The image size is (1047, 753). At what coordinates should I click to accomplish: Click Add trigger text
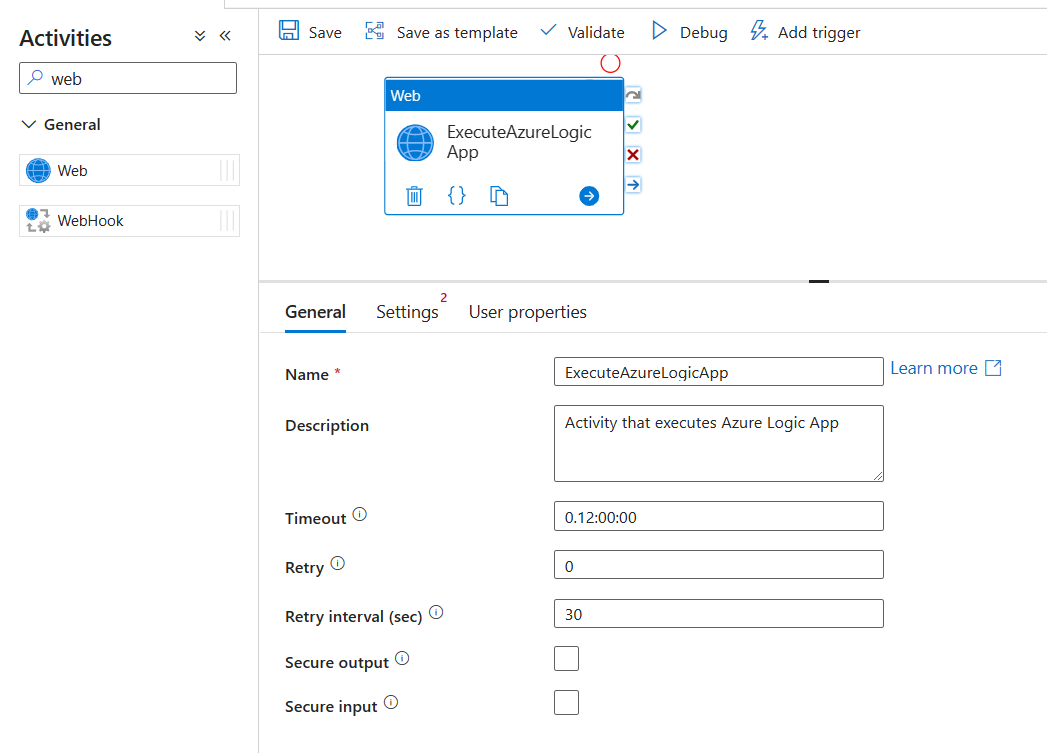[x=819, y=33]
